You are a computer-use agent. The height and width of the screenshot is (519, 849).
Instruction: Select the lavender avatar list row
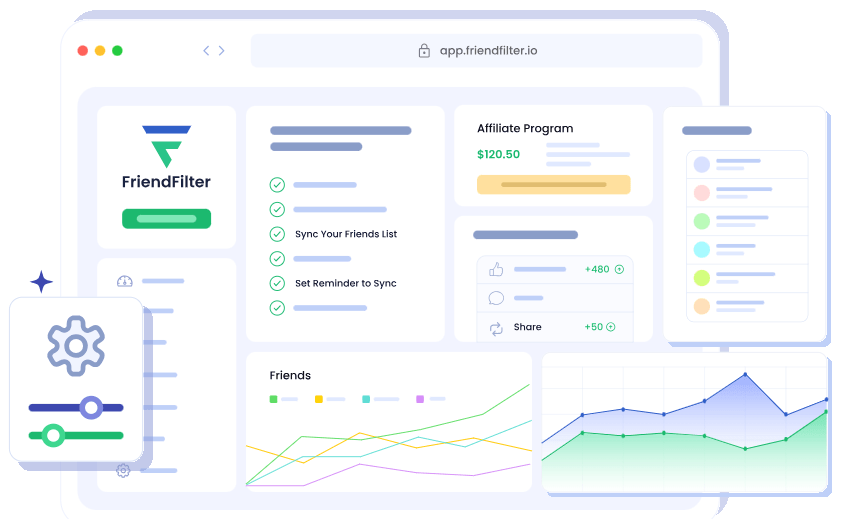click(x=747, y=165)
